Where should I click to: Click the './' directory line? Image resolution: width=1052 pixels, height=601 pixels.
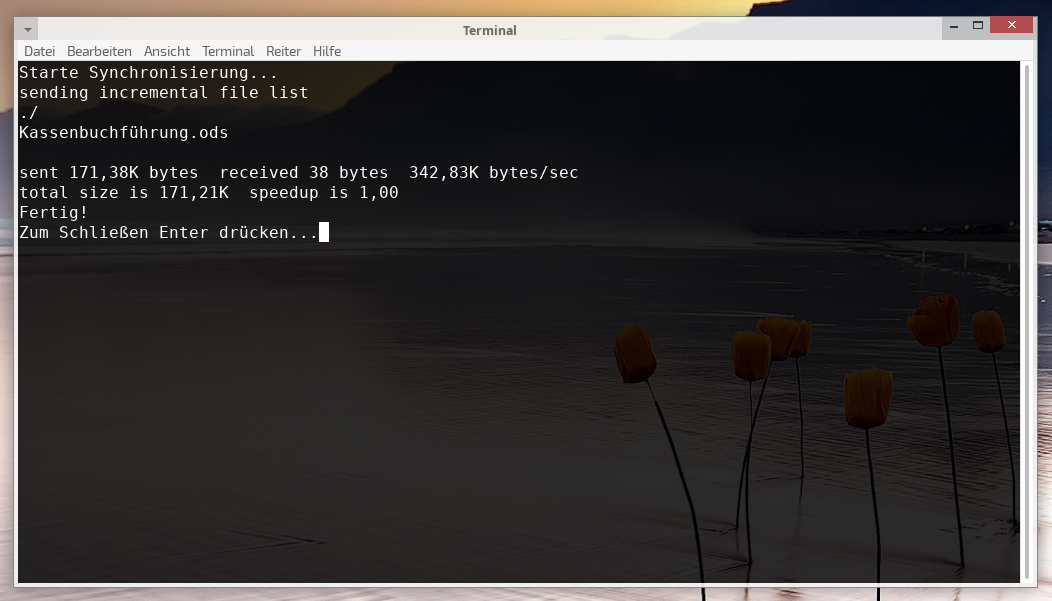pyautogui.click(x=29, y=112)
